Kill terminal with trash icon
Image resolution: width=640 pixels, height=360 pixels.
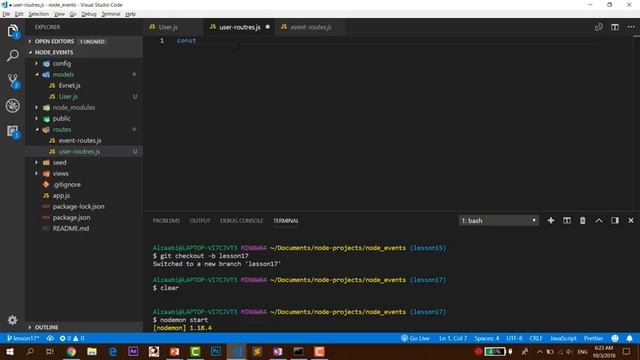click(x=582, y=220)
